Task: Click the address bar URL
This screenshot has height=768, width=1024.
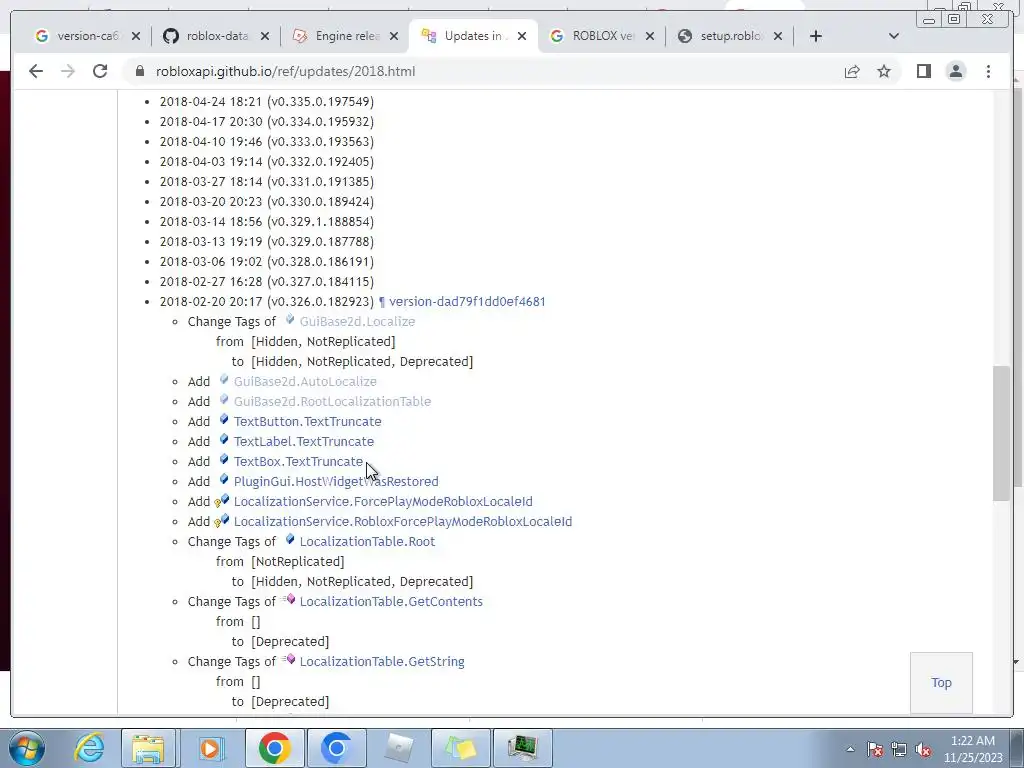Action: click(x=285, y=71)
